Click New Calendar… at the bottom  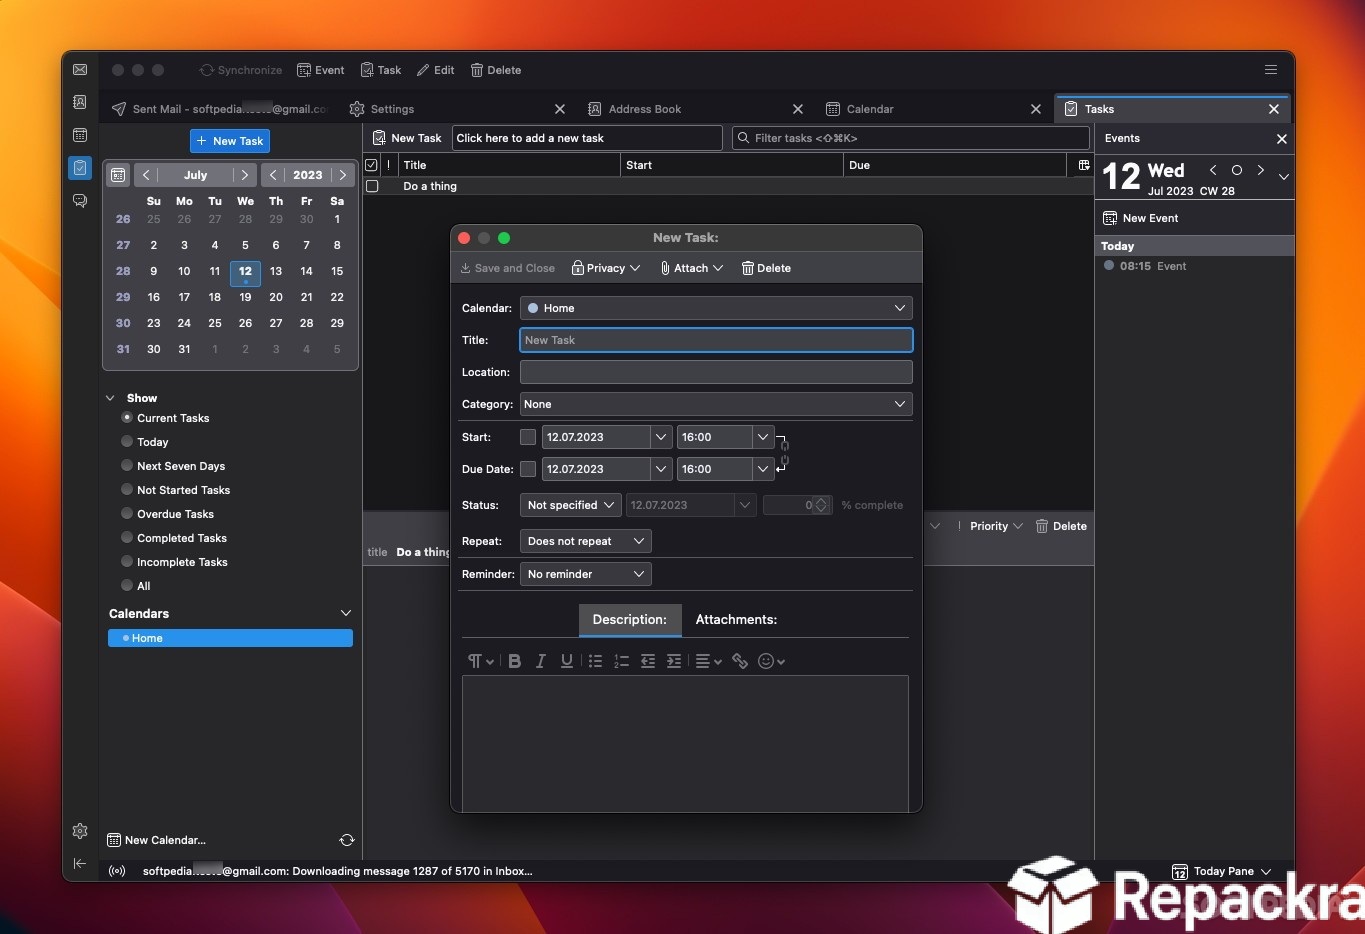(156, 840)
